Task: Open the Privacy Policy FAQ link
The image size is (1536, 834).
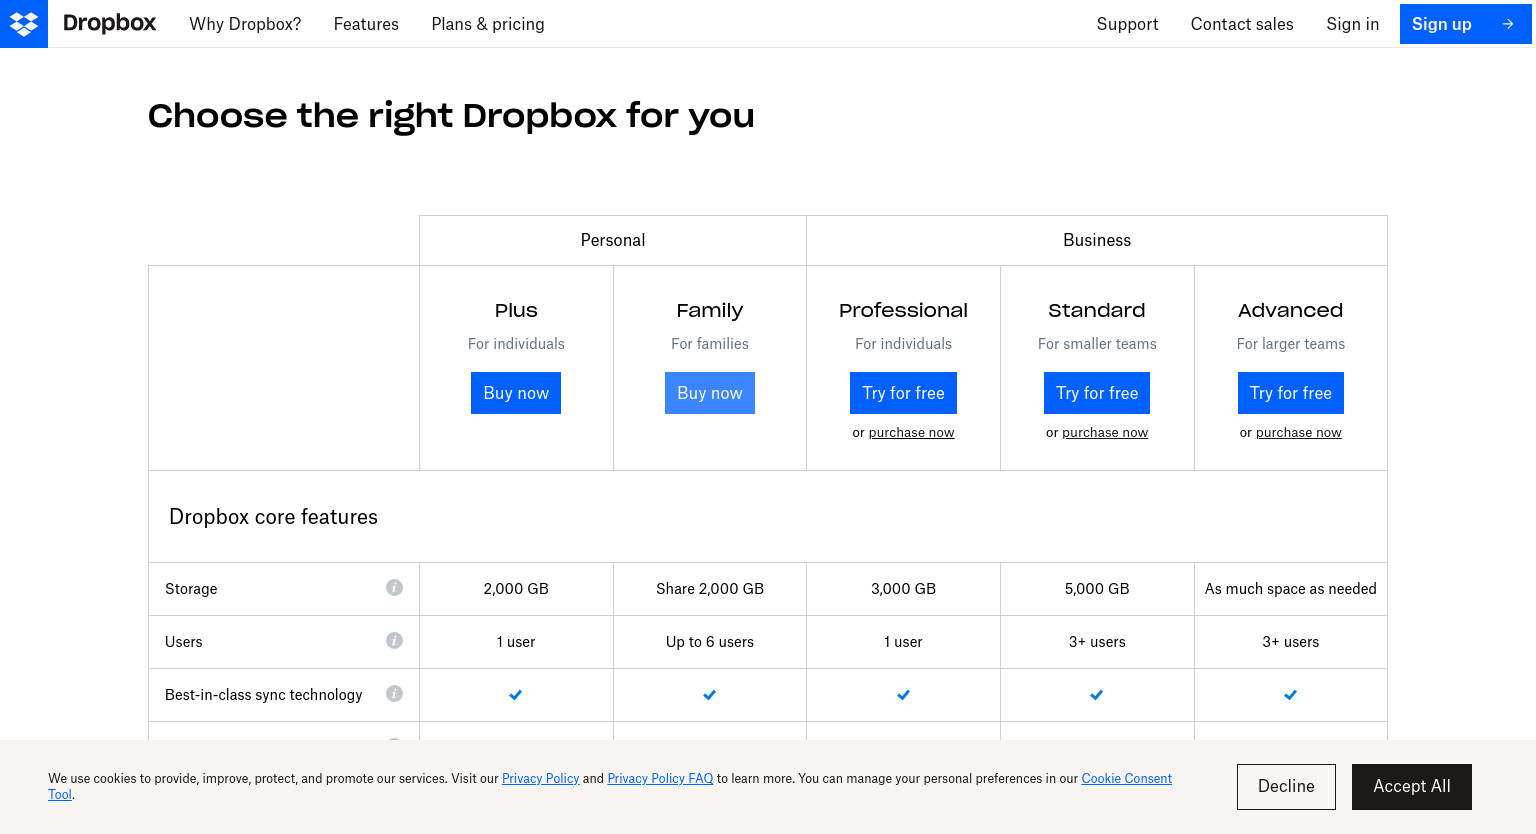Action: coord(660,779)
